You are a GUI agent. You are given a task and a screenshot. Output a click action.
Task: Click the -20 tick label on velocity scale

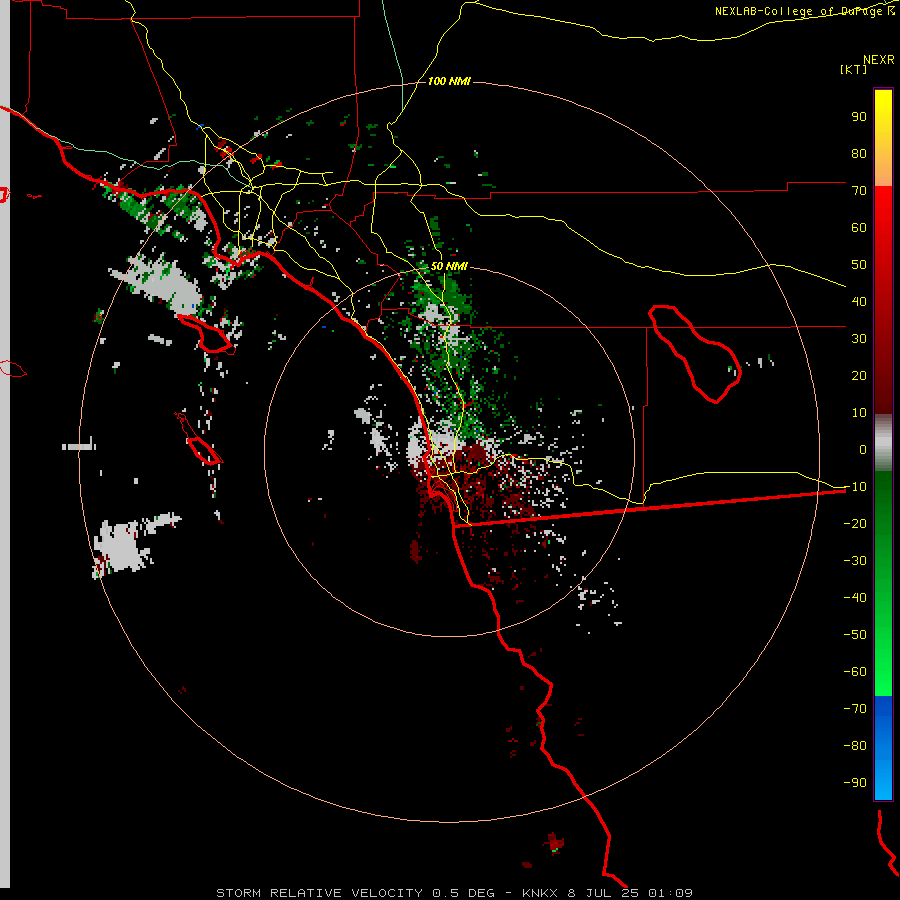pos(855,523)
